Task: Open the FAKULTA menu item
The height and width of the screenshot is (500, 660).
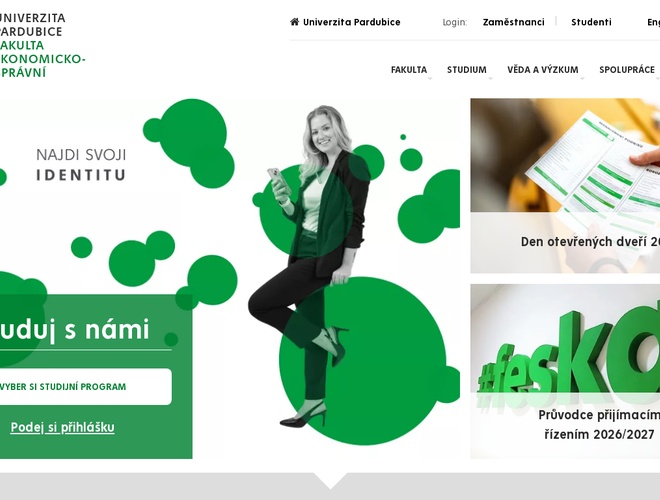Action: [x=409, y=69]
